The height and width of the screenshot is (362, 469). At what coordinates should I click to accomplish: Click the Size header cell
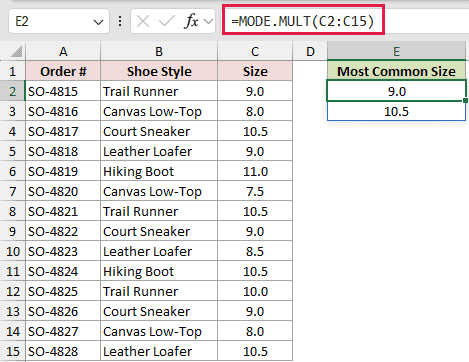click(255, 71)
